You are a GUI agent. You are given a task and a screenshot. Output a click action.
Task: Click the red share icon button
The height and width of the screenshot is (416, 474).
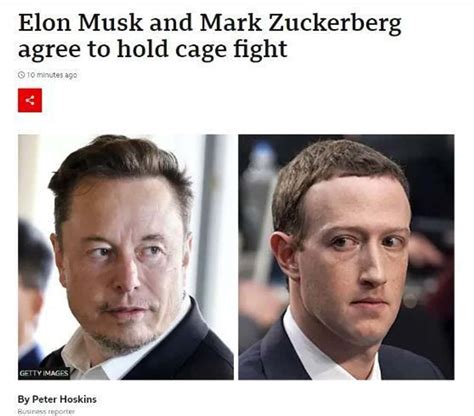point(30,100)
